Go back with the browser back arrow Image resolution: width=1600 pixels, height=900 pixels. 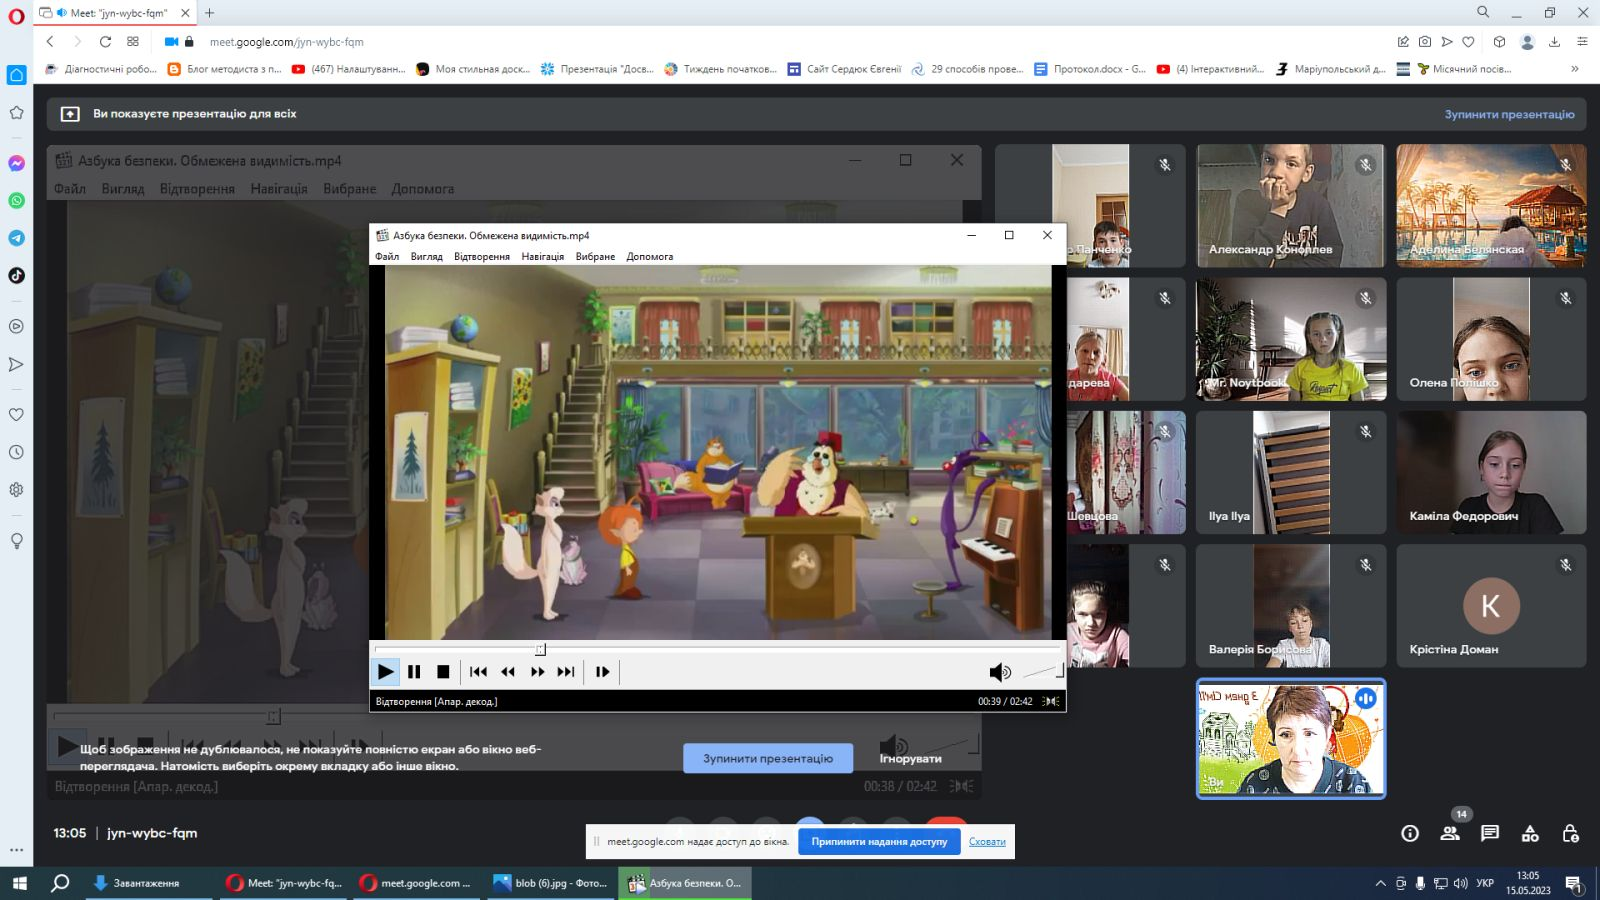(50, 42)
